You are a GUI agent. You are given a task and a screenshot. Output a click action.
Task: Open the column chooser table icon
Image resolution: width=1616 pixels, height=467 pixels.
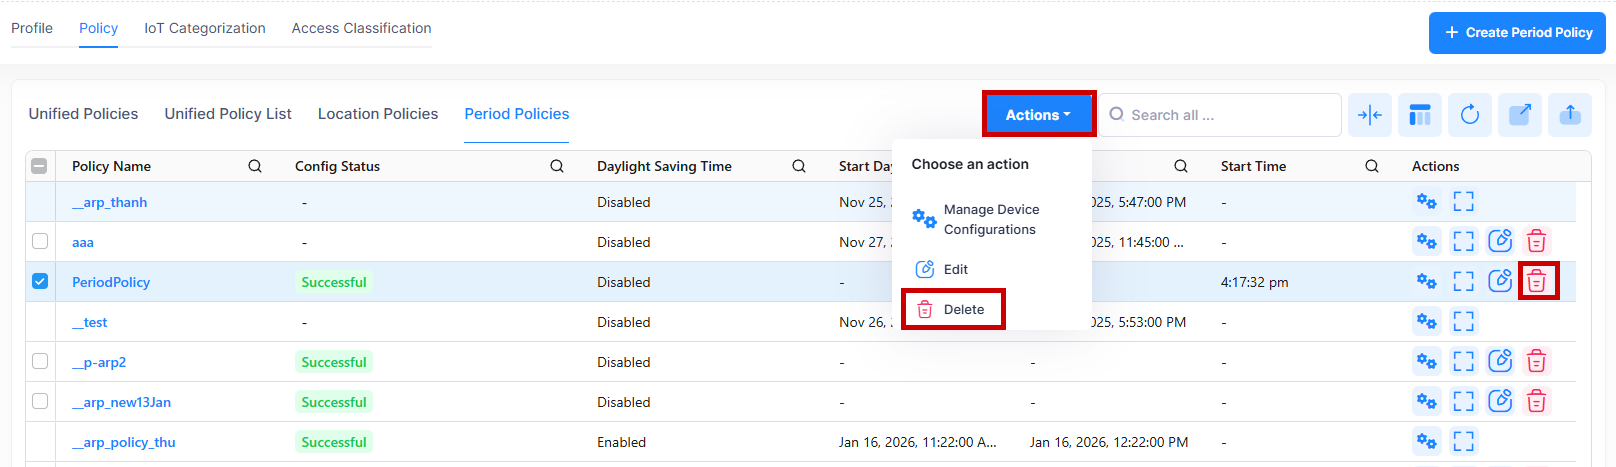[x=1419, y=115]
